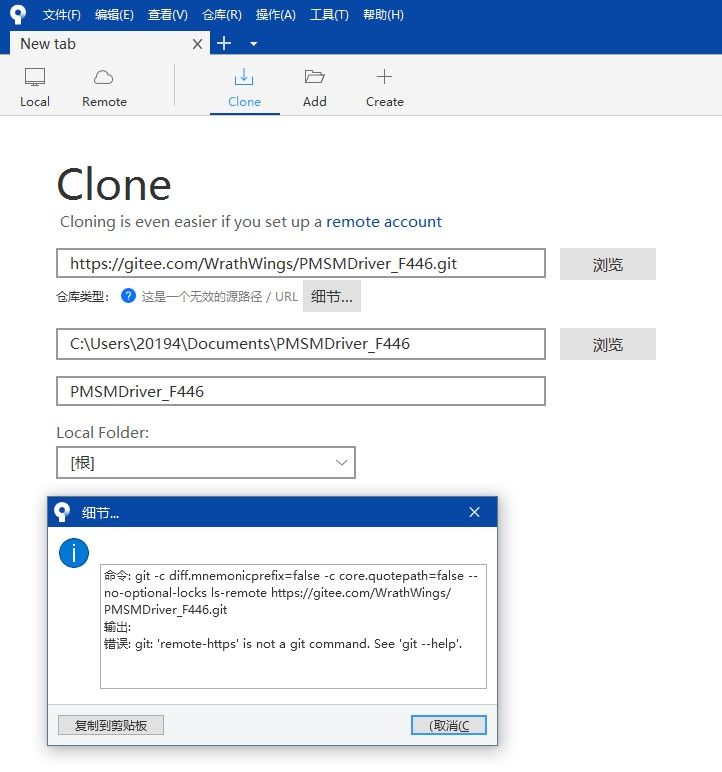Close the New tab
The image size is (722, 772).
click(x=197, y=44)
